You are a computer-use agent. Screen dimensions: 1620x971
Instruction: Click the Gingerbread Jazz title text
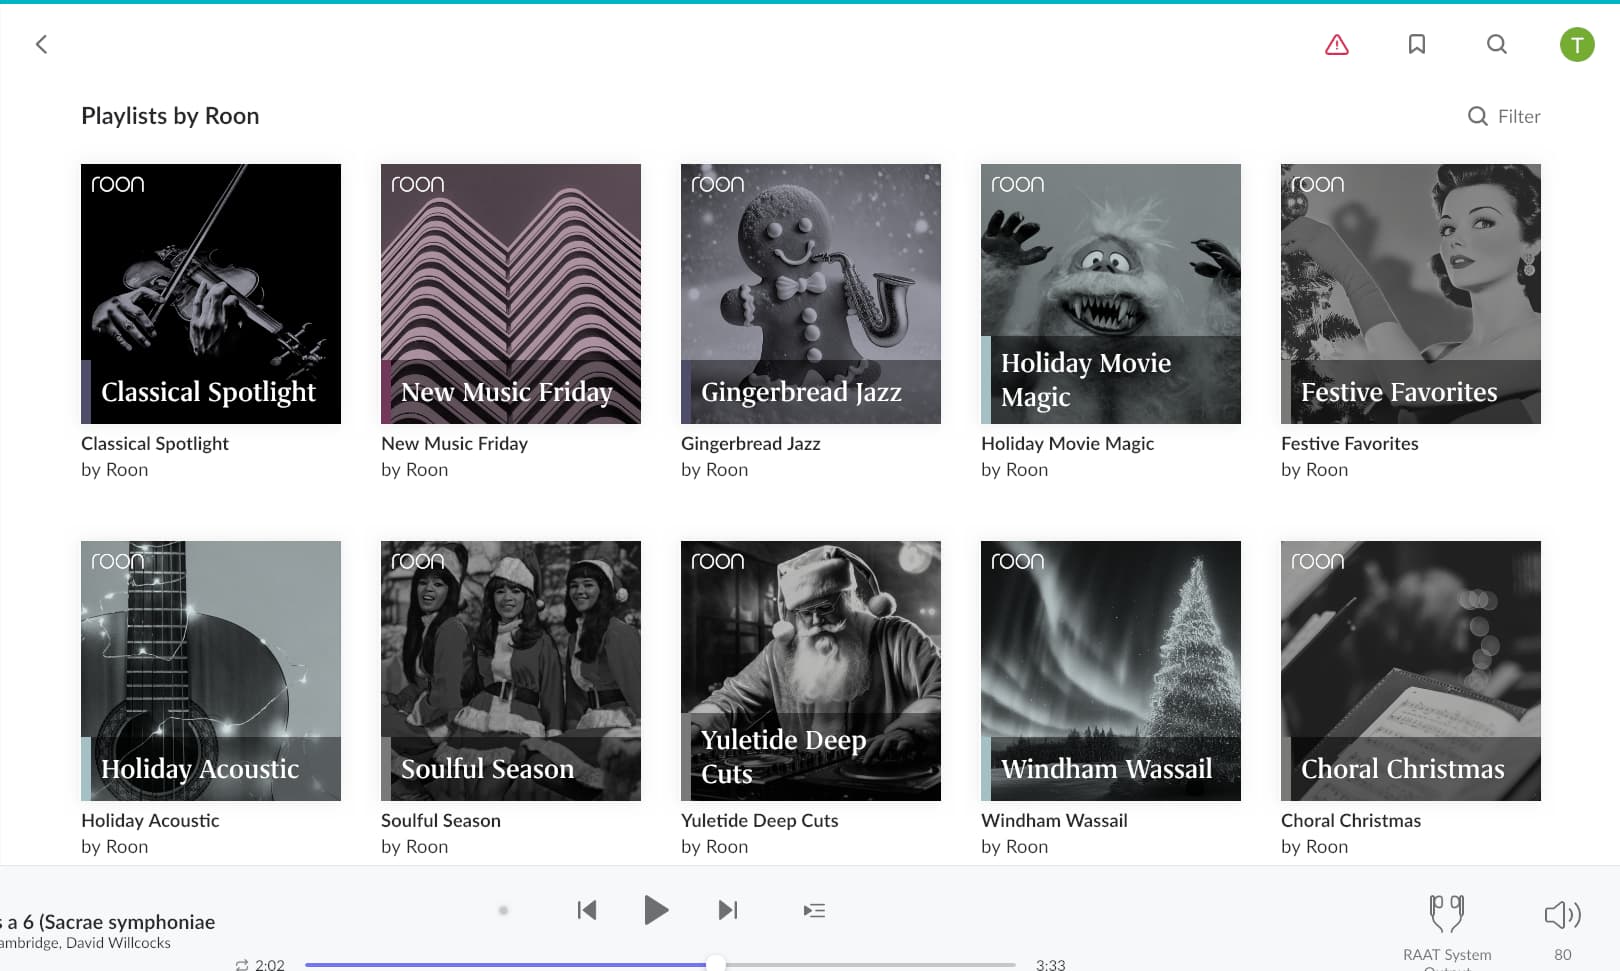click(751, 443)
